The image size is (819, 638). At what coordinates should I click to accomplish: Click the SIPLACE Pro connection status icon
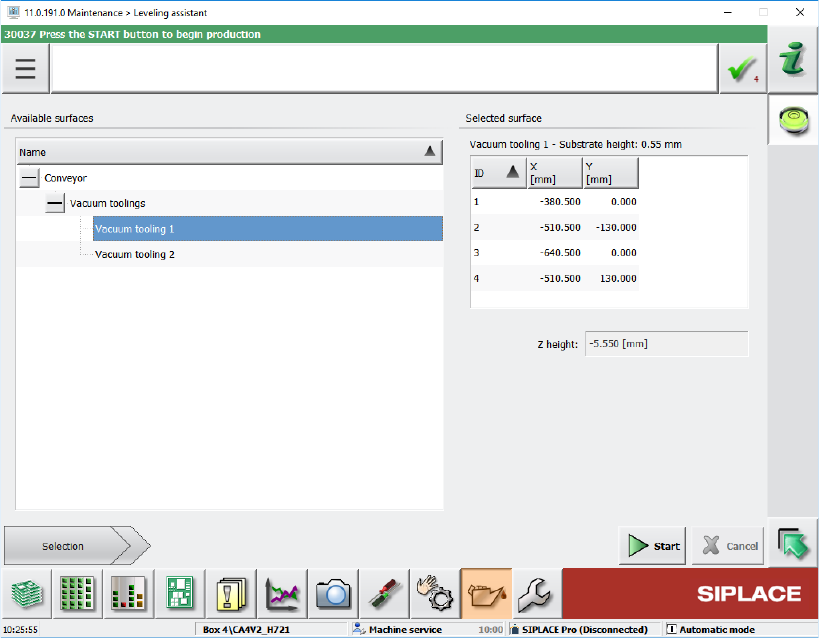point(514,629)
